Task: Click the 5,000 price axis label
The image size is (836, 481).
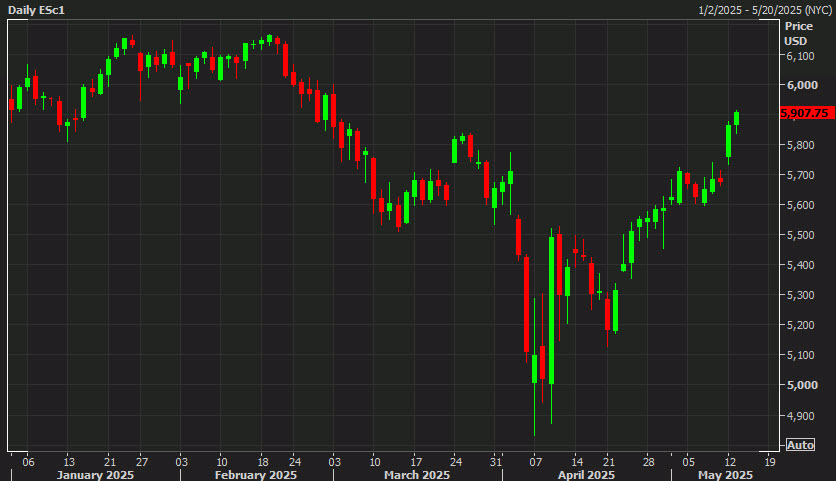Action: [x=802, y=385]
